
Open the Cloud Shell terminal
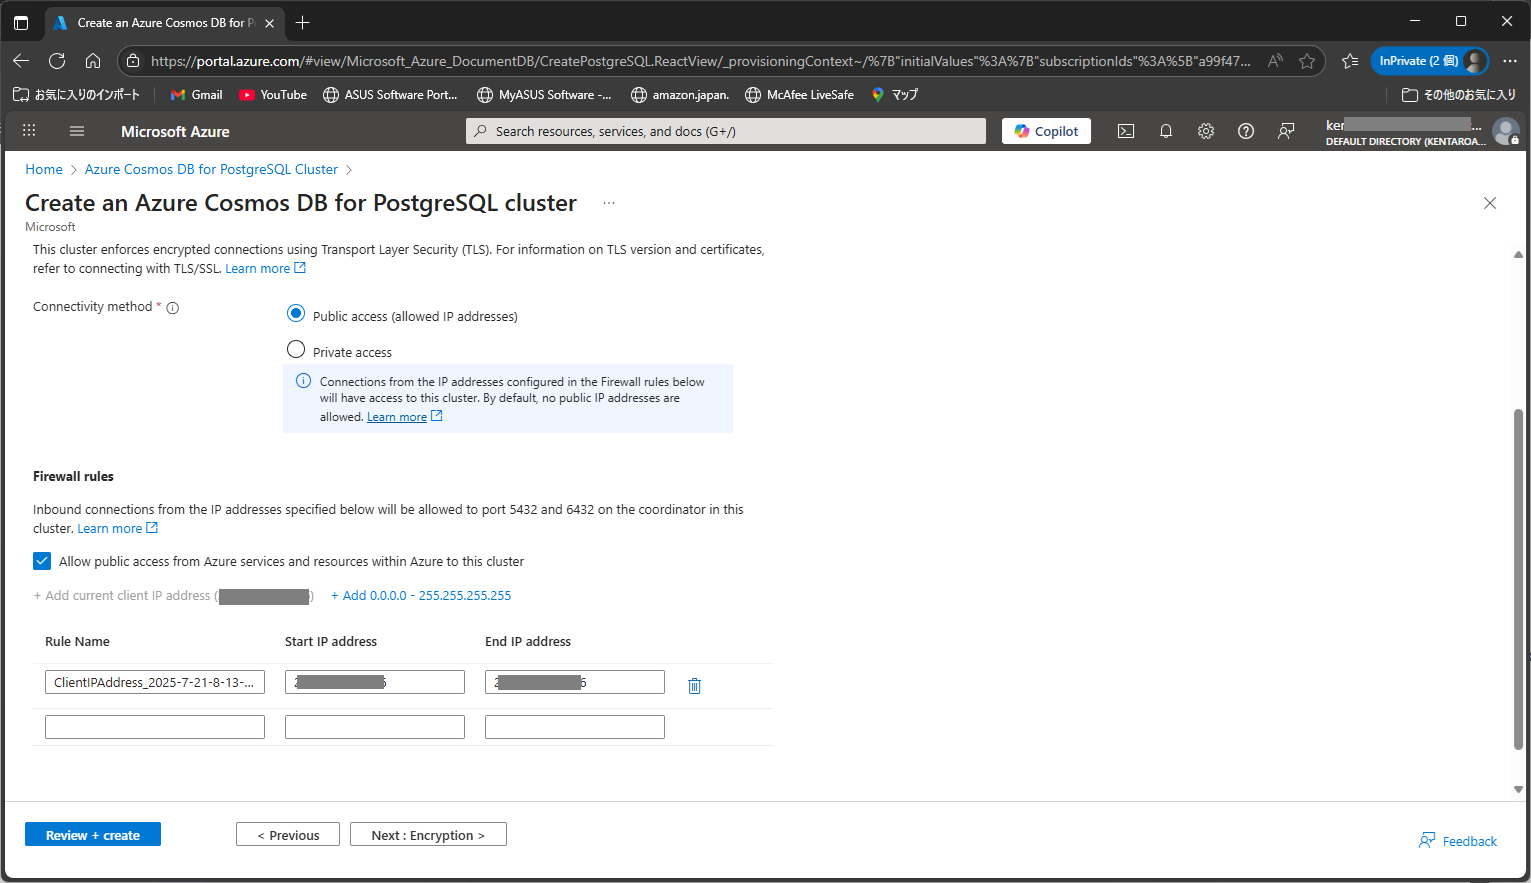click(x=1126, y=131)
